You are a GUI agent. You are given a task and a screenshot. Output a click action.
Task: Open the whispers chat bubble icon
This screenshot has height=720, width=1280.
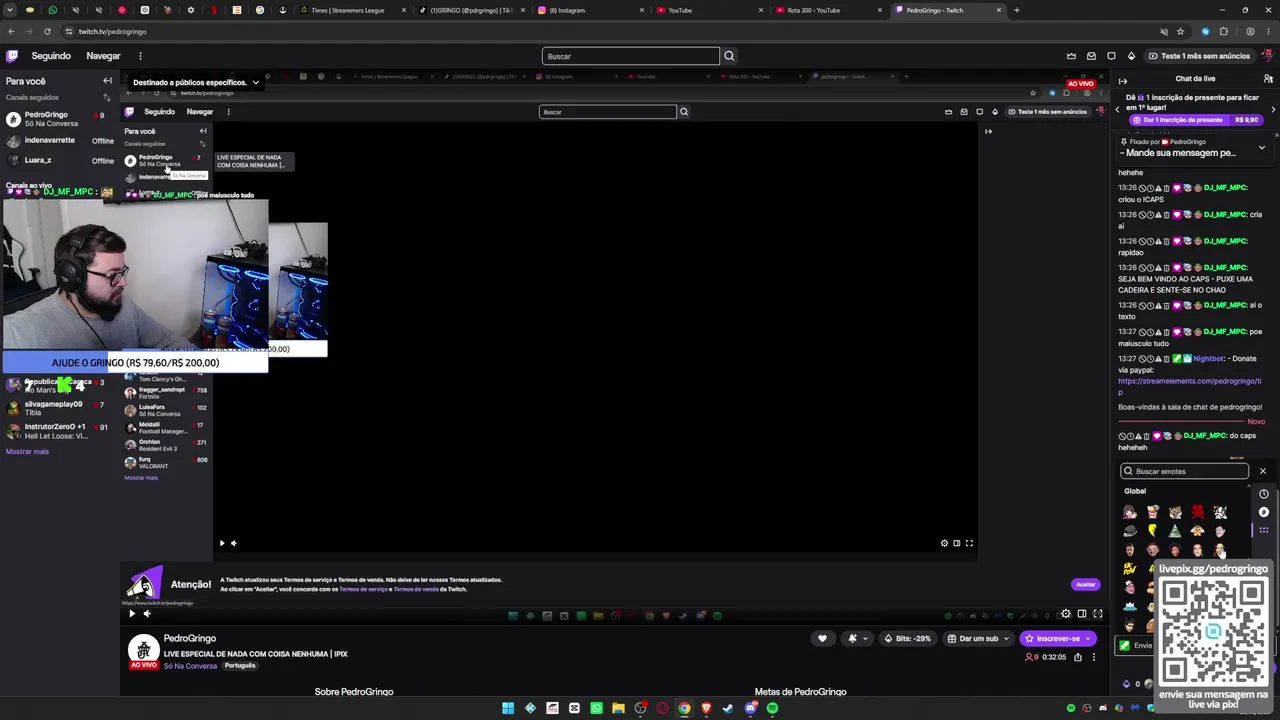point(1111,56)
